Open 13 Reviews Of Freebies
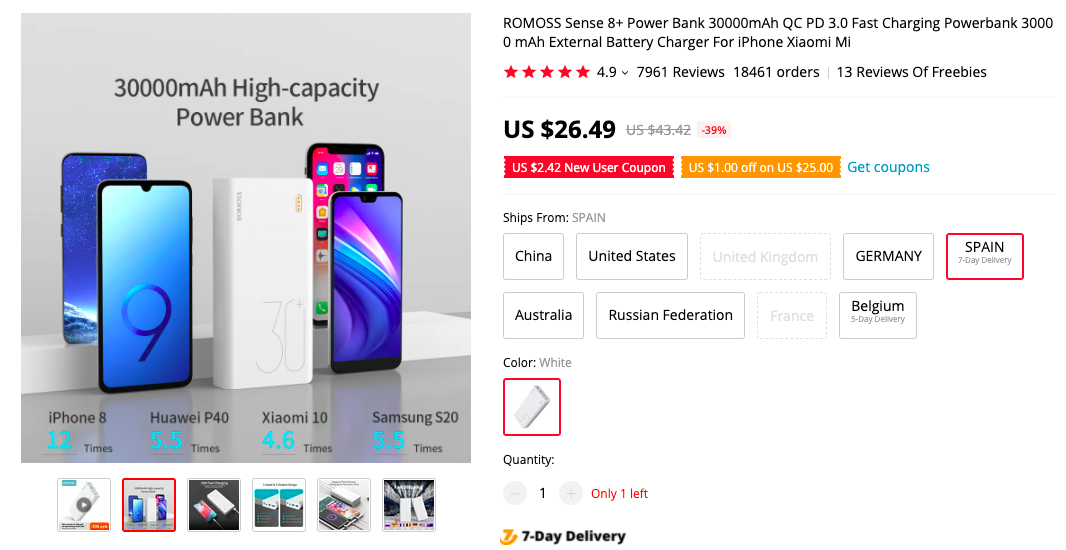The height and width of the screenshot is (550, 1066). point(911,72)
